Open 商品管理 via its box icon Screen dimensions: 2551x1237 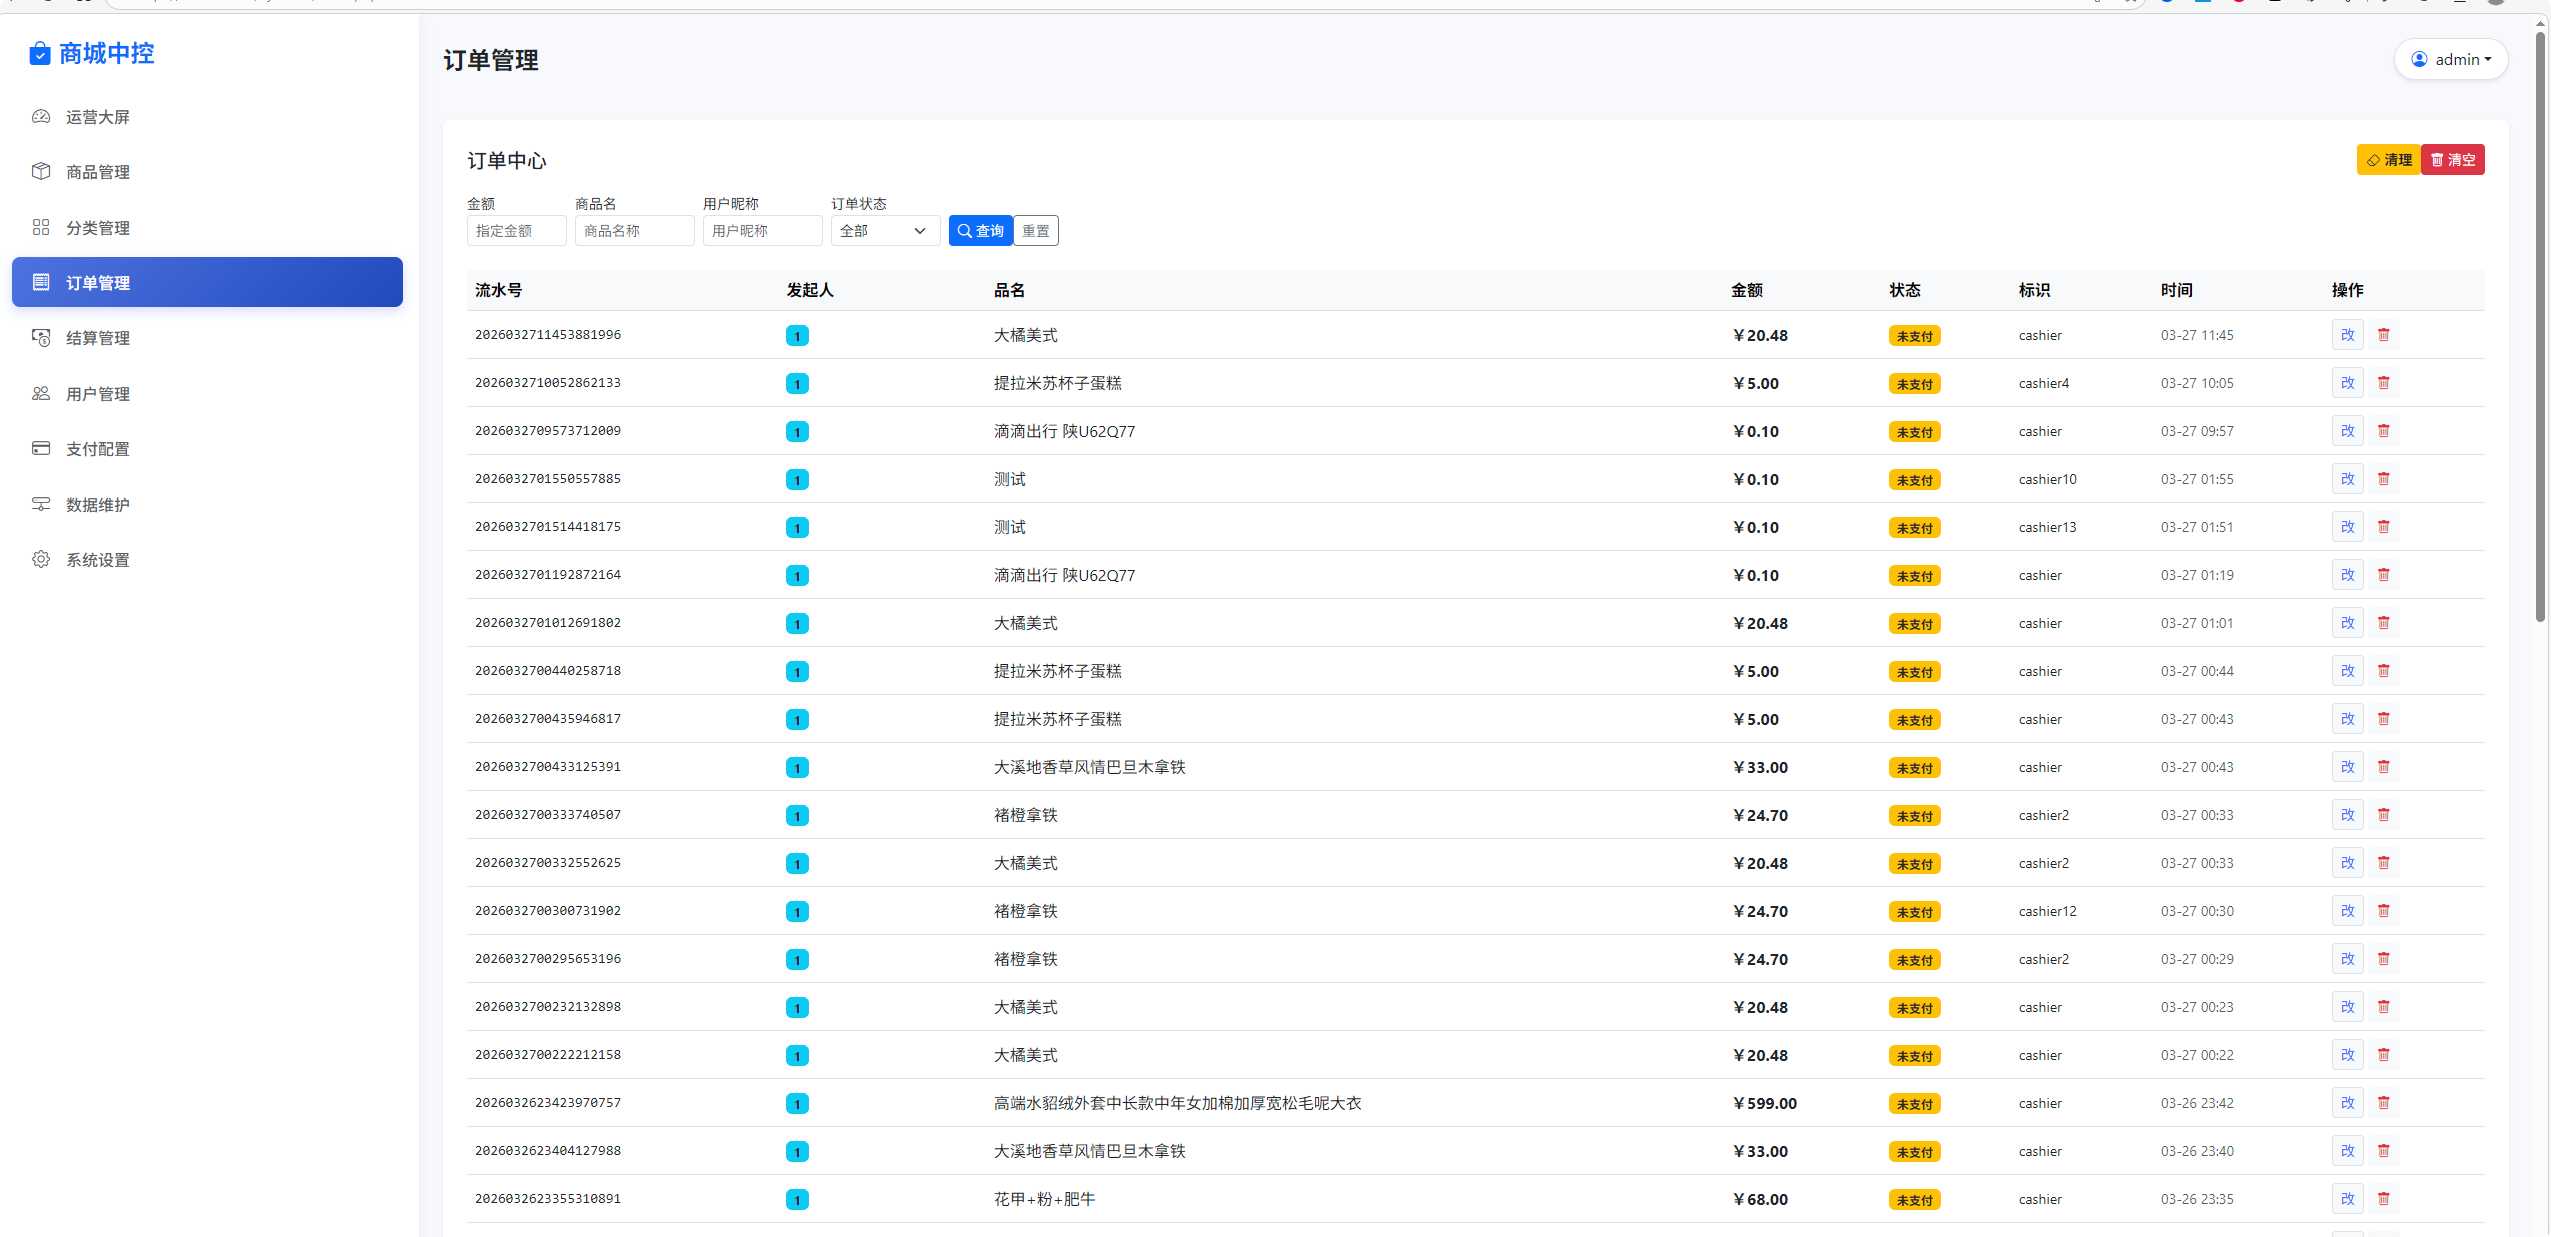(41, 172)
